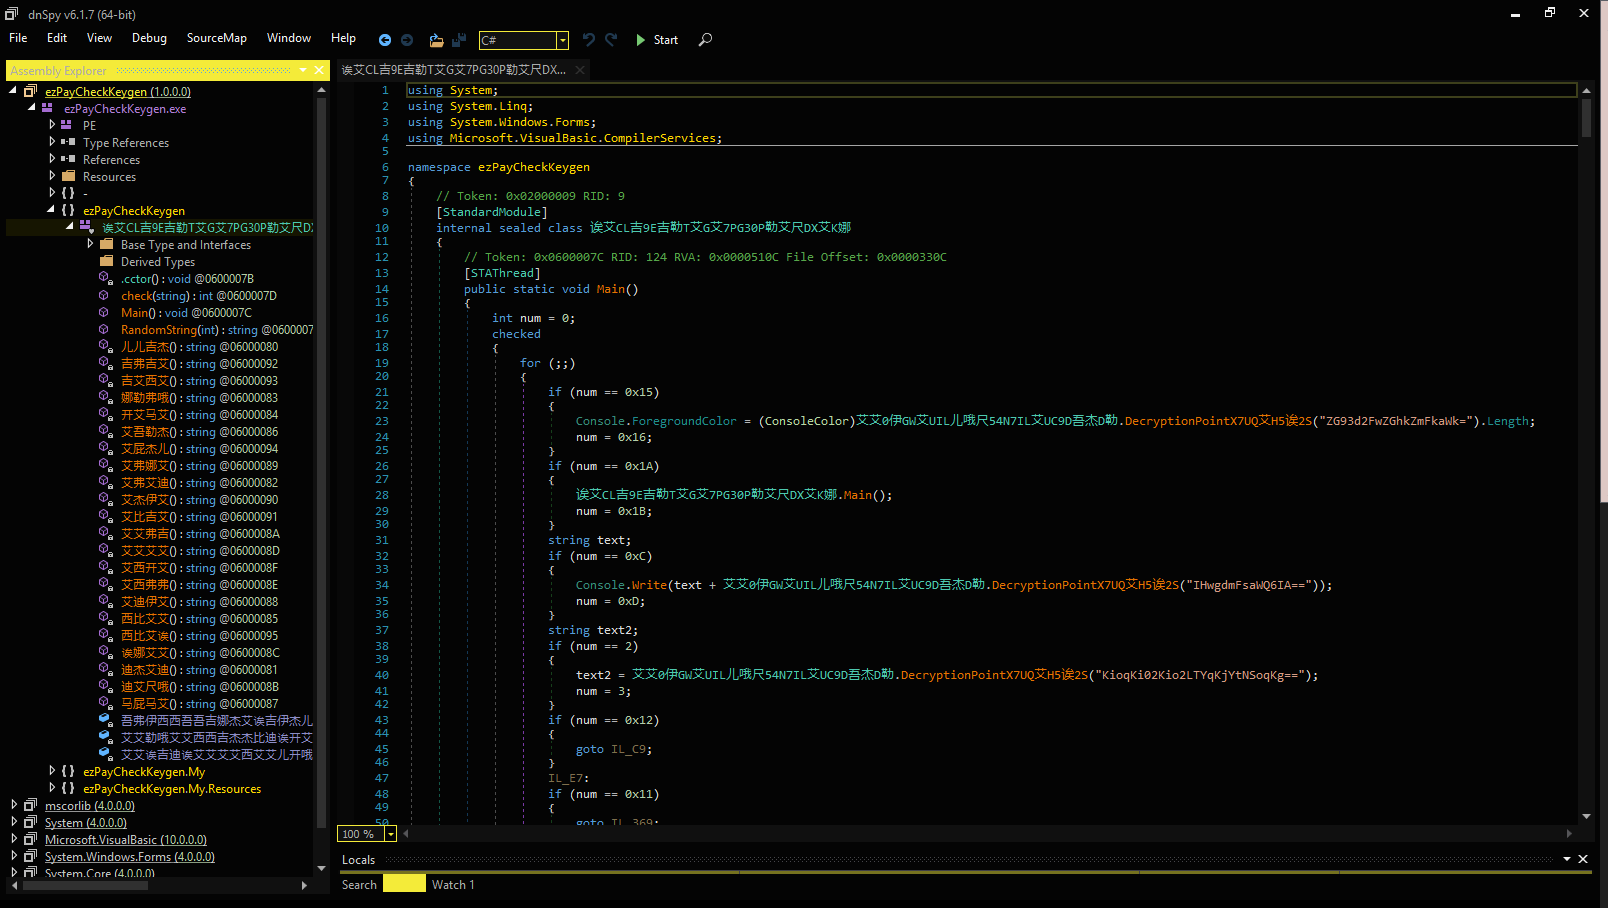
Task: Select check(string) : int in the tree
Action: pos(199,296)
